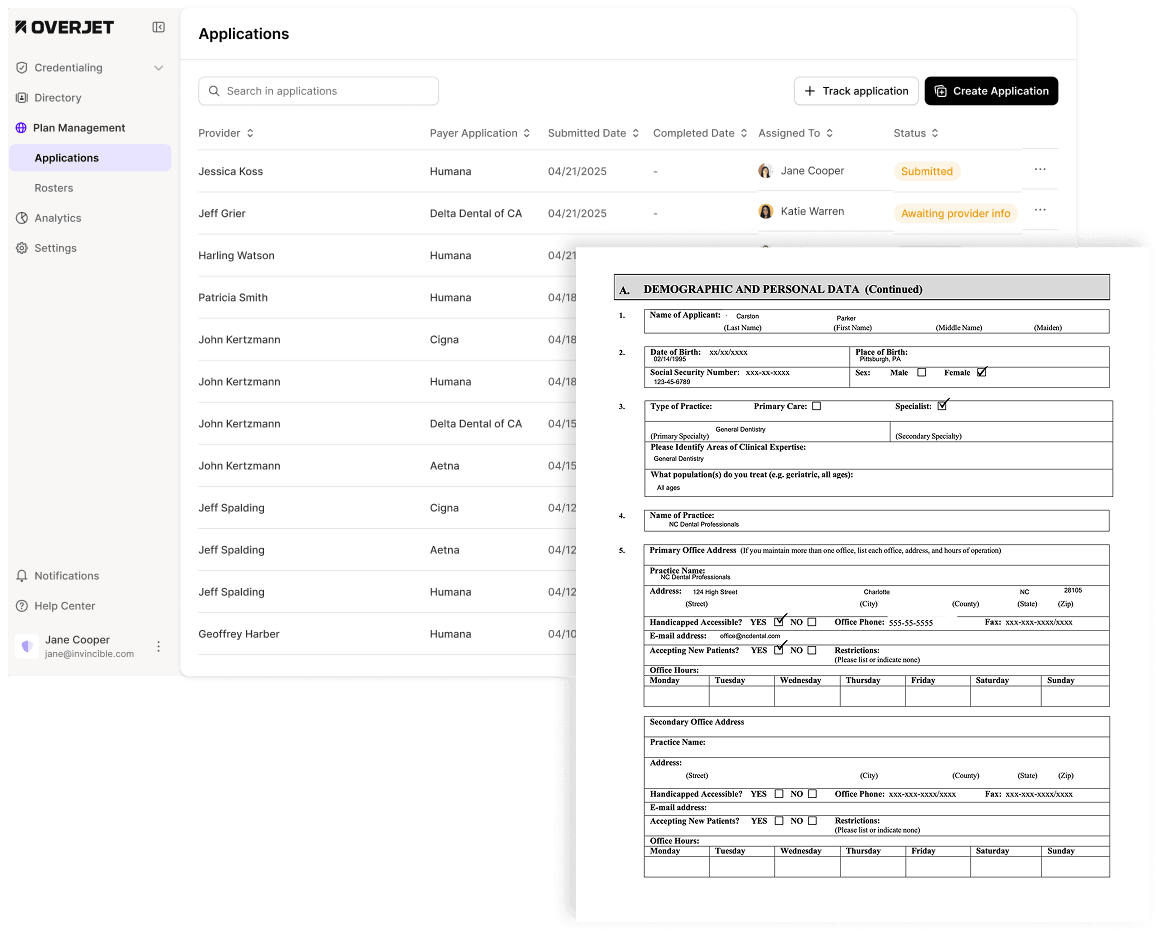Sort by the Status column header
The image size is (1159, 934).
coord(909,133)
